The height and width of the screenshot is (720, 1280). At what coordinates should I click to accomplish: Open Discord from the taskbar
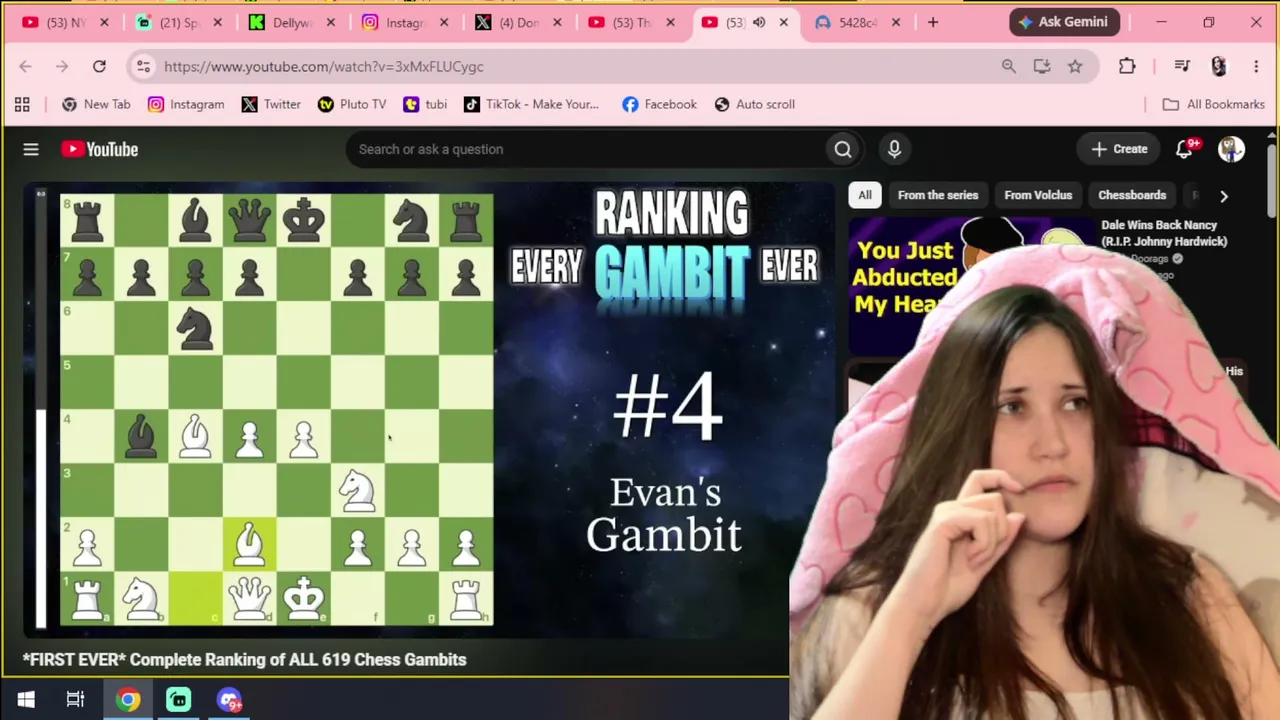(229, 699)
